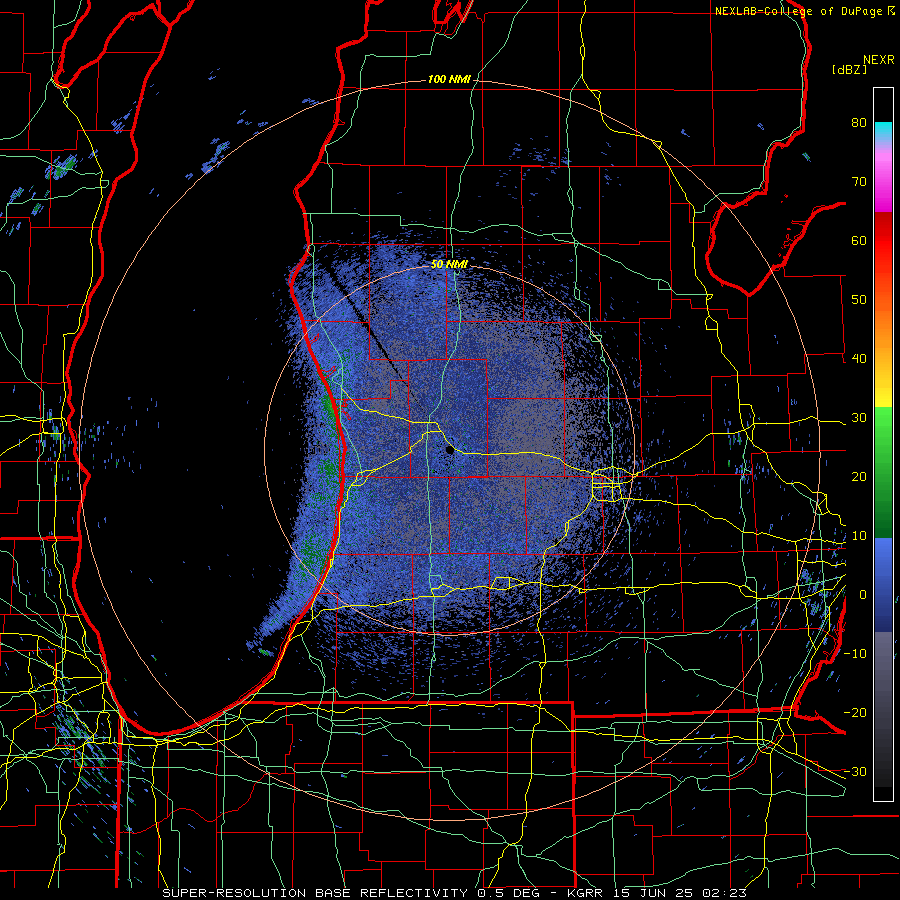Click the 30 value on the dBZ scale
Image resolution: width=900 pixels, height=900 pixels.
tap(859, 418)
